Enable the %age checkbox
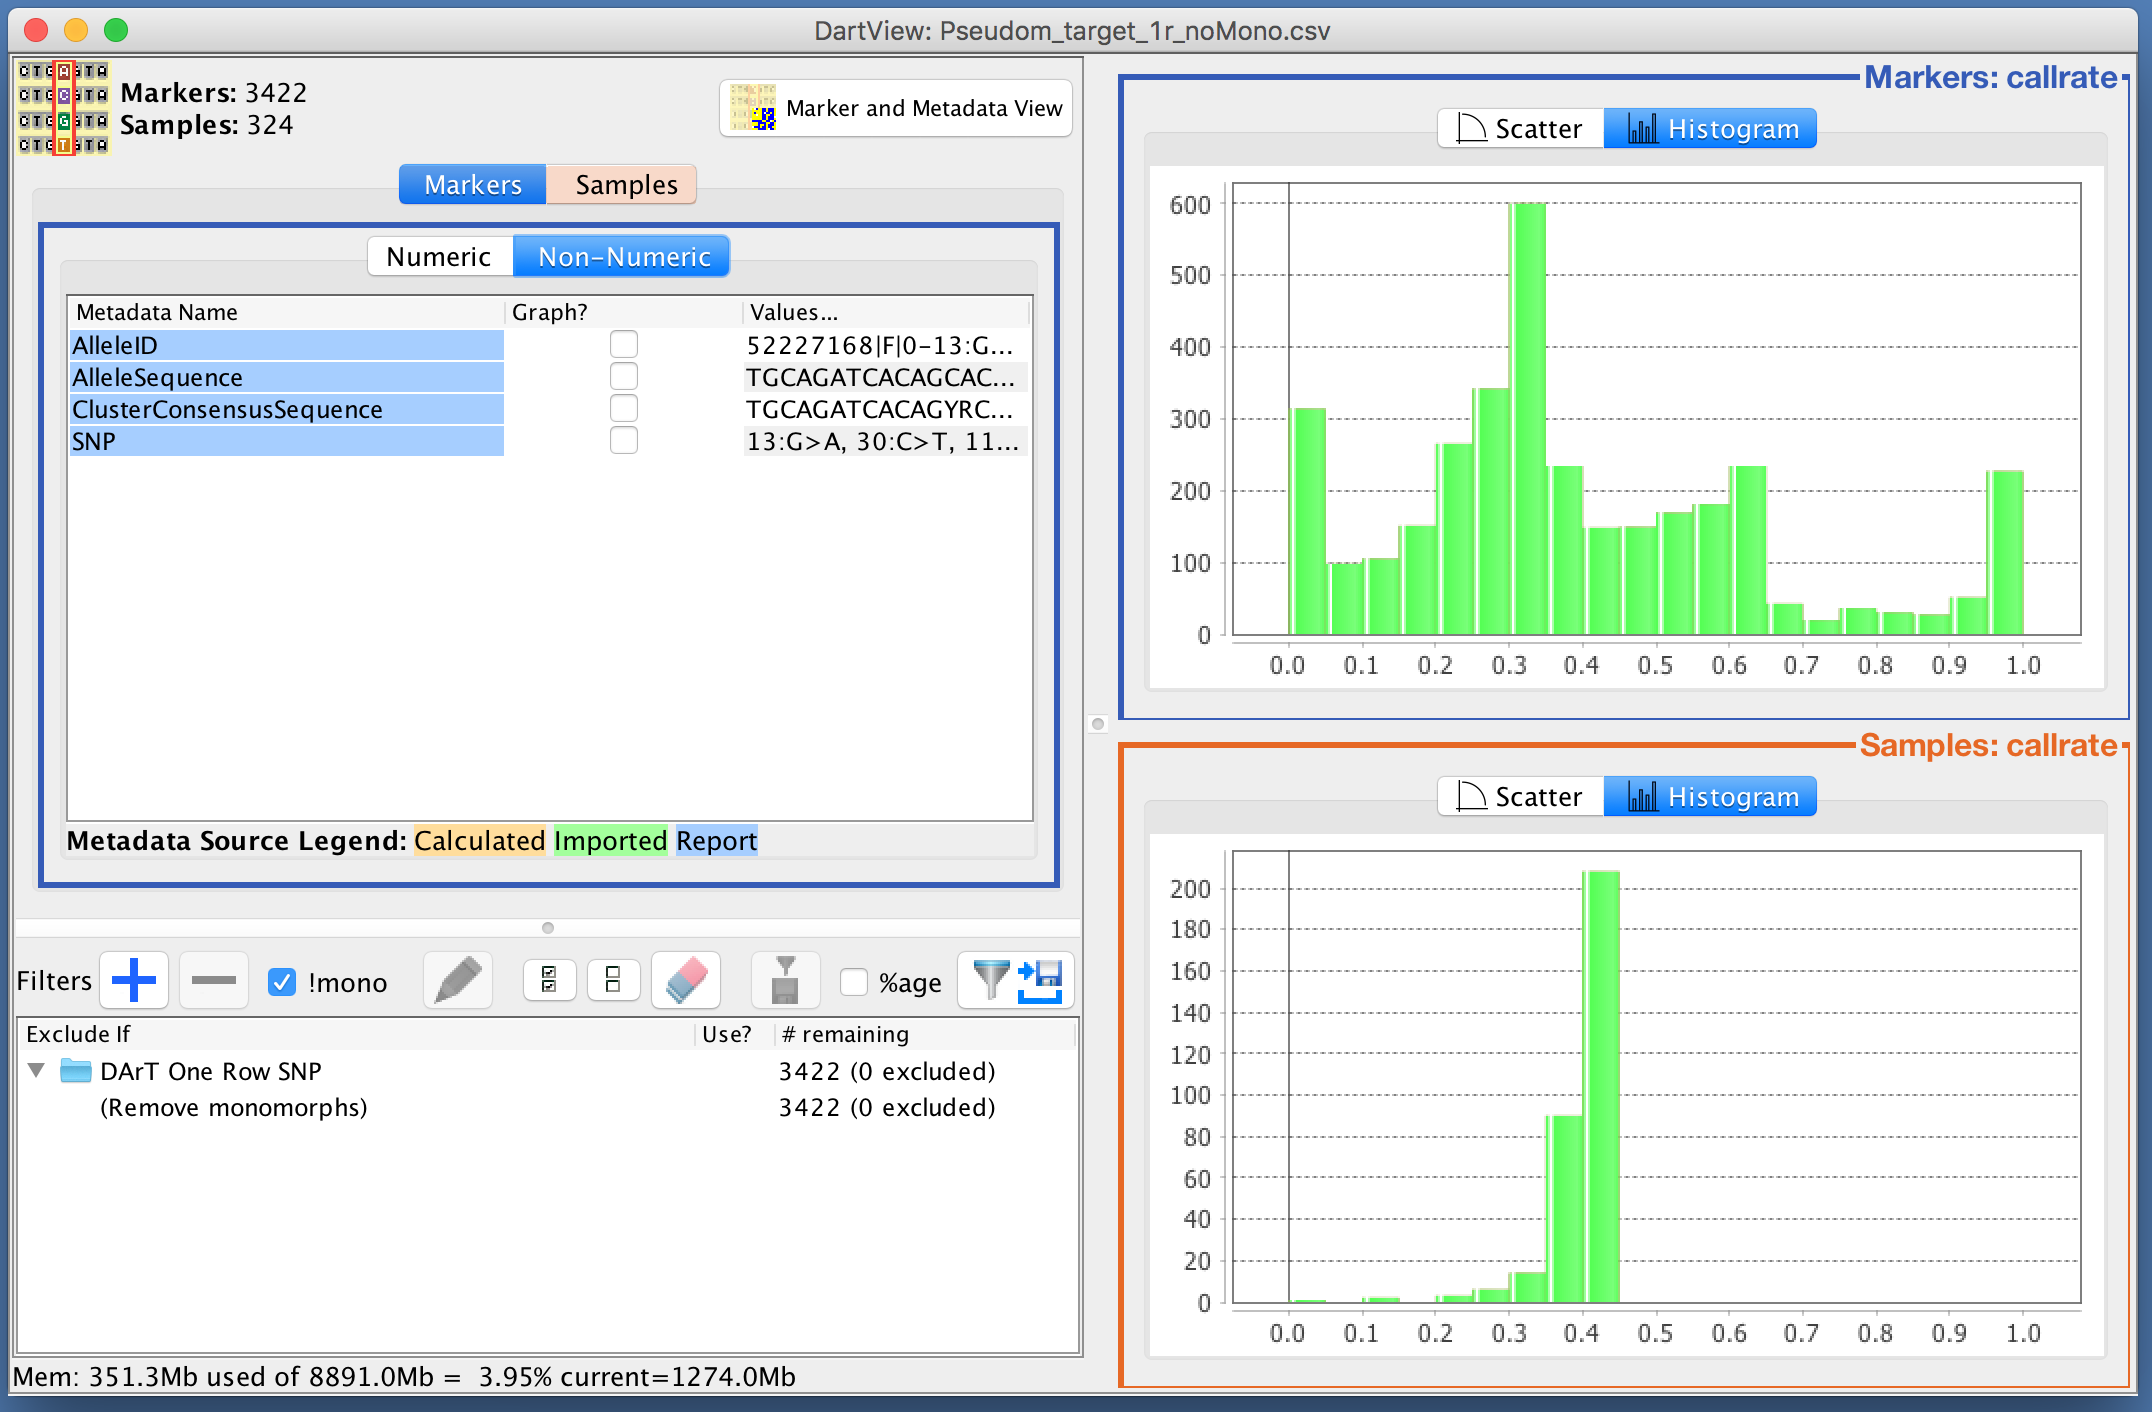Viewport: 2152px width, 1412px height. pyautogui.click(x=853, y=982)
